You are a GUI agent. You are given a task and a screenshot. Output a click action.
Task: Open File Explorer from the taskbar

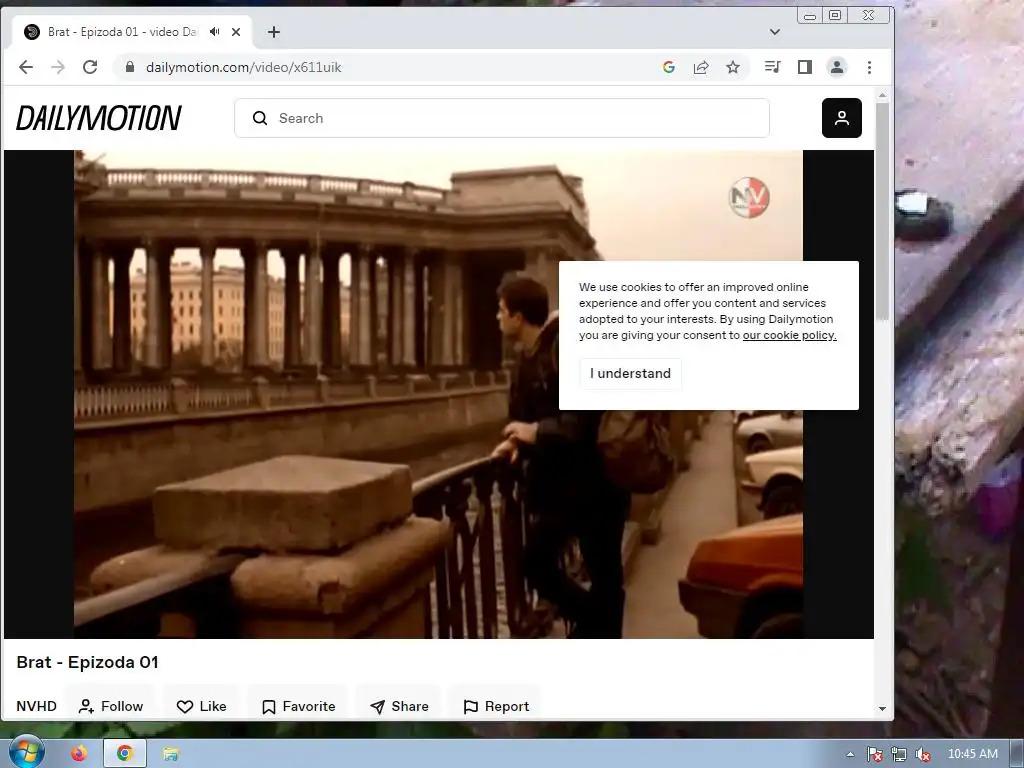click(171, 754)
